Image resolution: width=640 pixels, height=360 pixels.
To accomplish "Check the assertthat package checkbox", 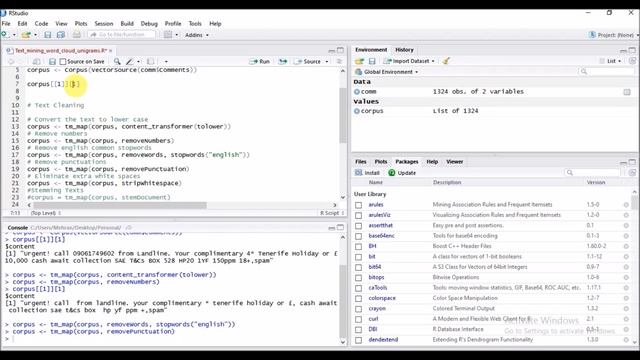I will coord(358,226).
